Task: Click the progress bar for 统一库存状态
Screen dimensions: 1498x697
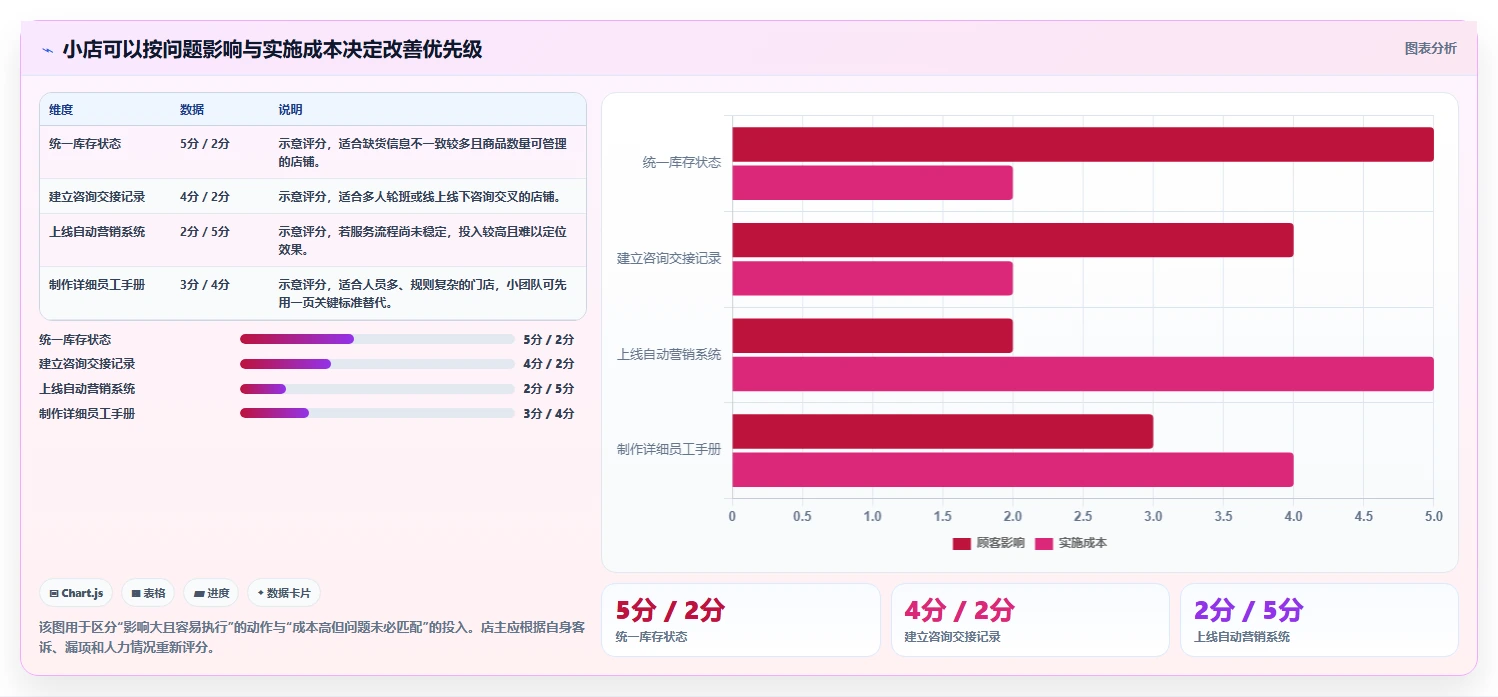Action: click(x=377, y=339)
